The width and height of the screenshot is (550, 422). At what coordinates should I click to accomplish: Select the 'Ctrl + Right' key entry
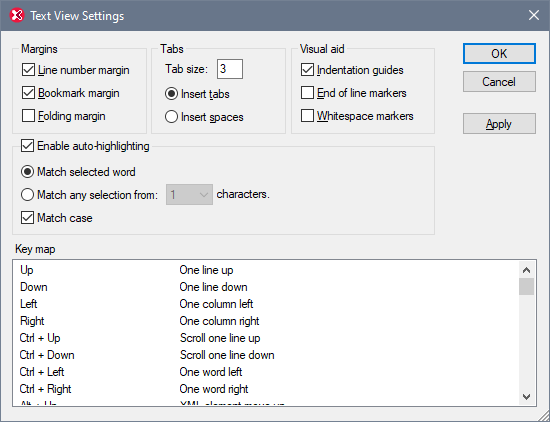click(266, 389)
